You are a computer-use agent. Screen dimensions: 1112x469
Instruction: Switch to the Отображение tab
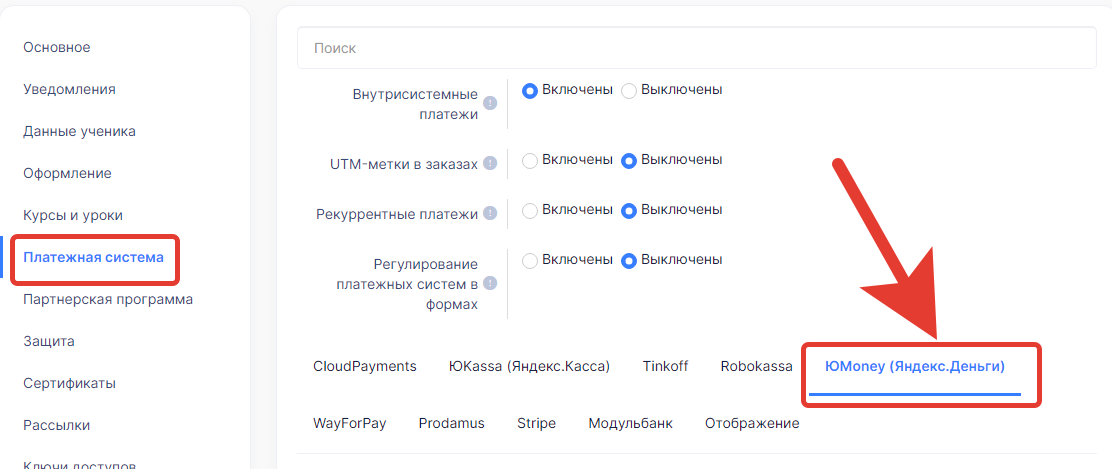[x=752, y=424]
